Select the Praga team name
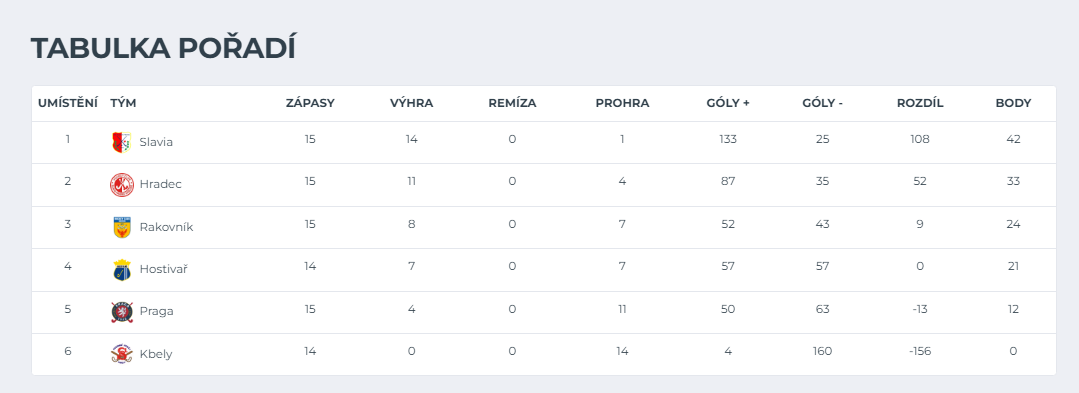 click(x=156, y=311)
